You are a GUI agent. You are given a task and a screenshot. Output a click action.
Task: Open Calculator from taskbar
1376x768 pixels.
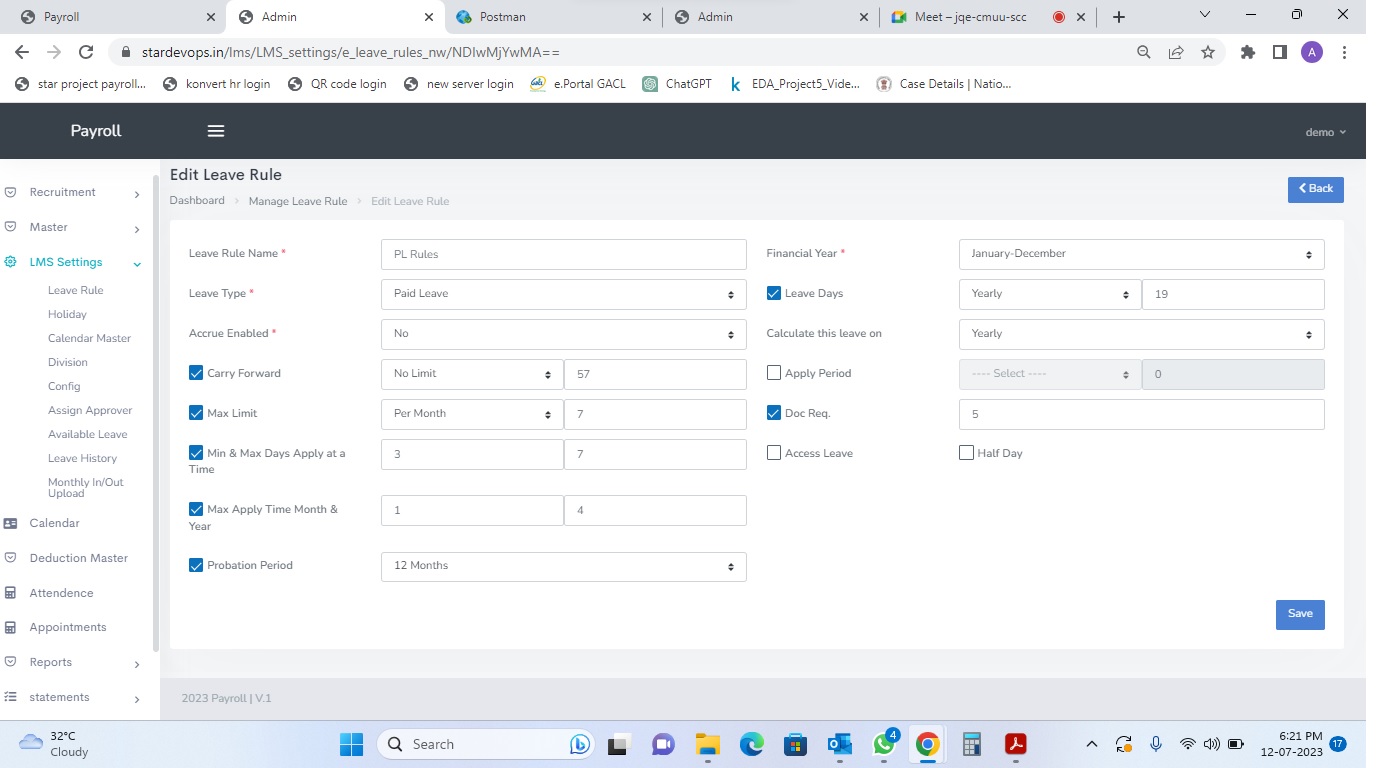[x=971, y=744]
